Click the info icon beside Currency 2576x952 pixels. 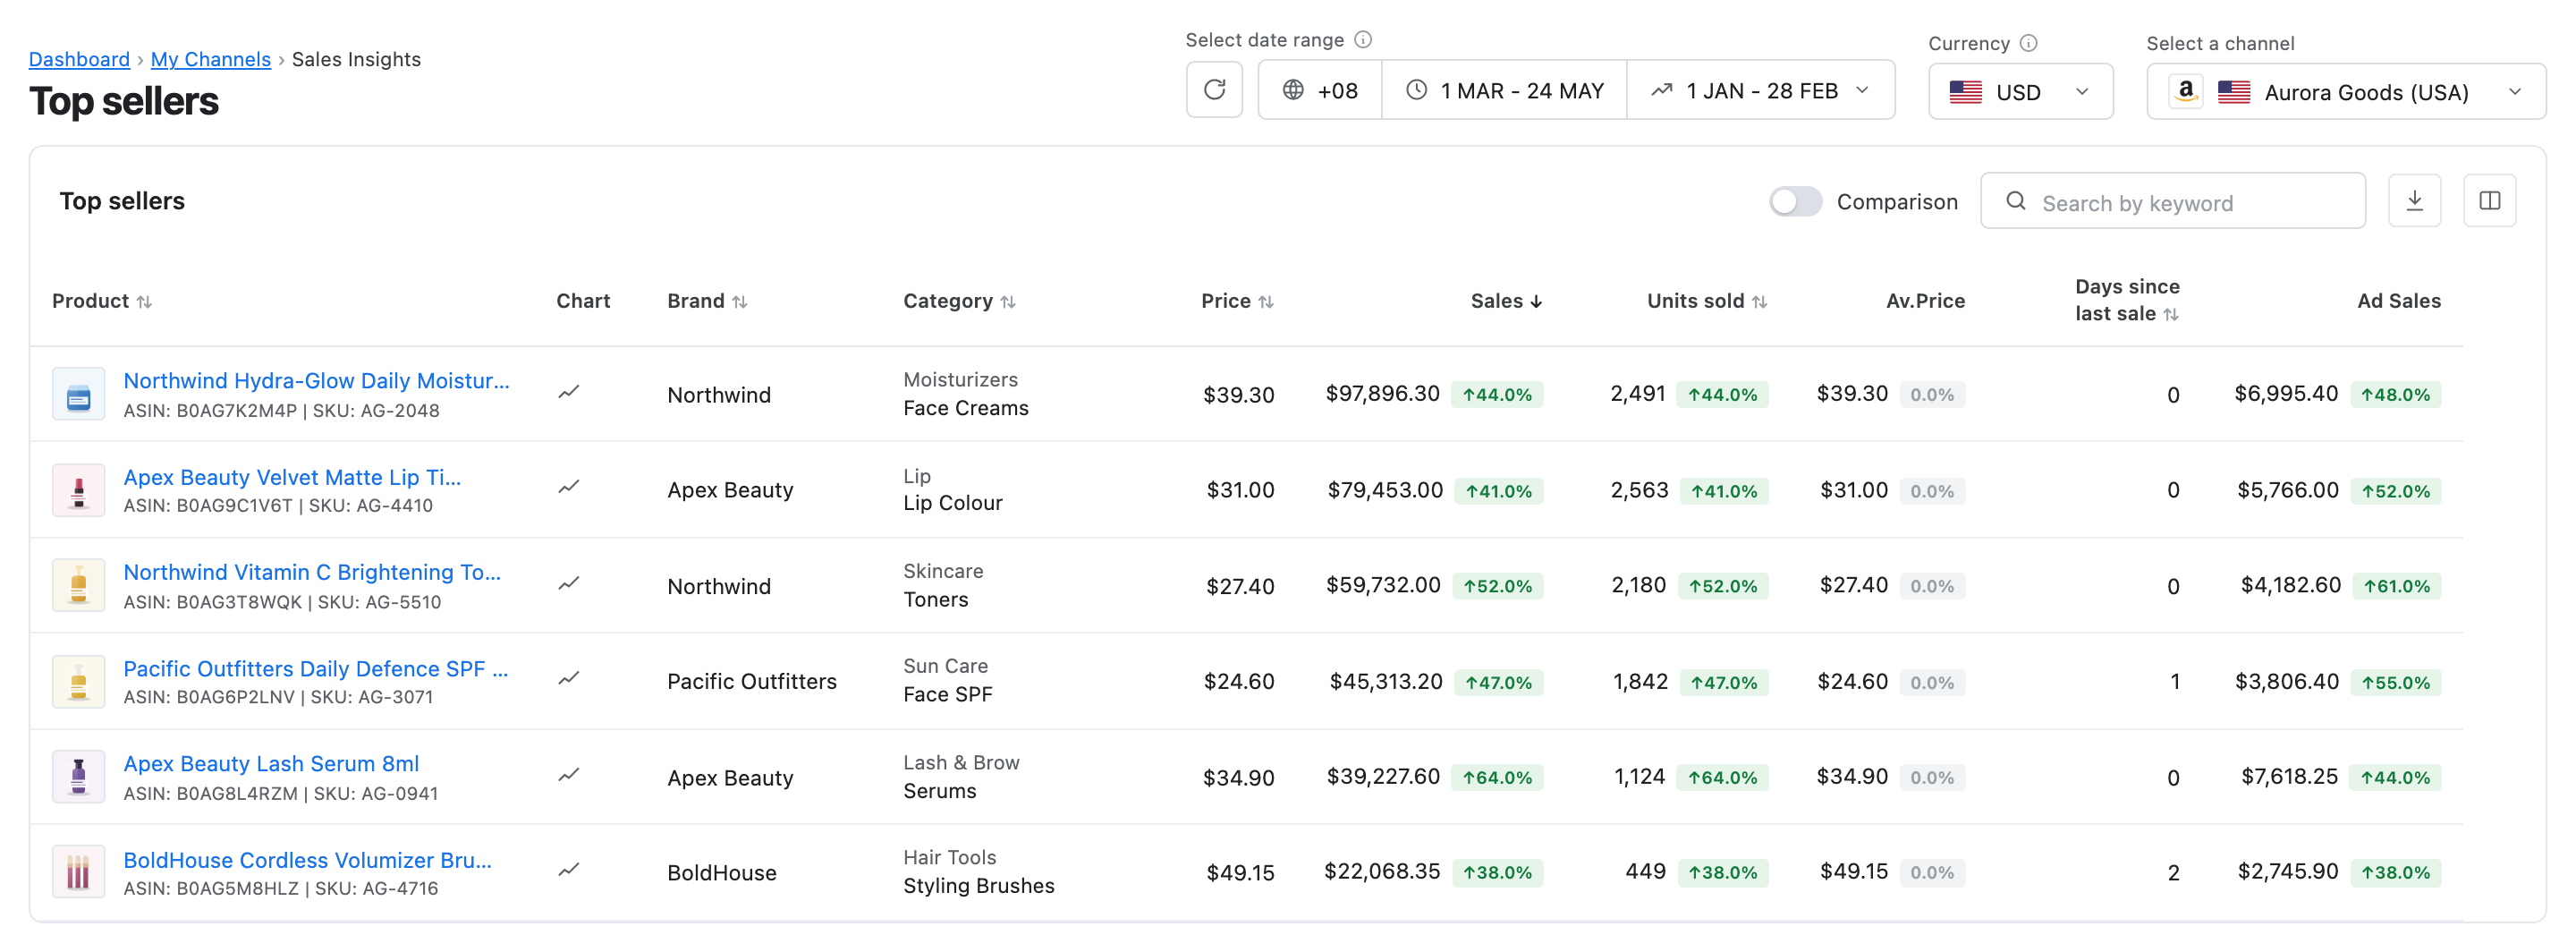pos(2028,43)
